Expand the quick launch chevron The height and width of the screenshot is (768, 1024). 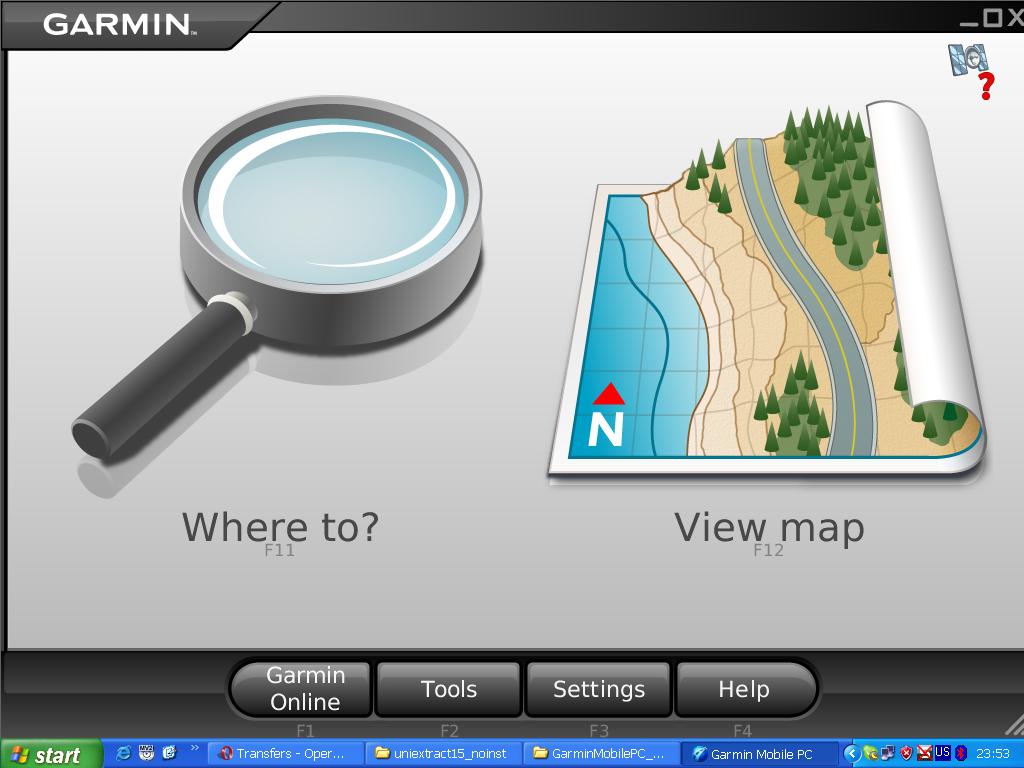pyautogui.click(x=194, y=748)
